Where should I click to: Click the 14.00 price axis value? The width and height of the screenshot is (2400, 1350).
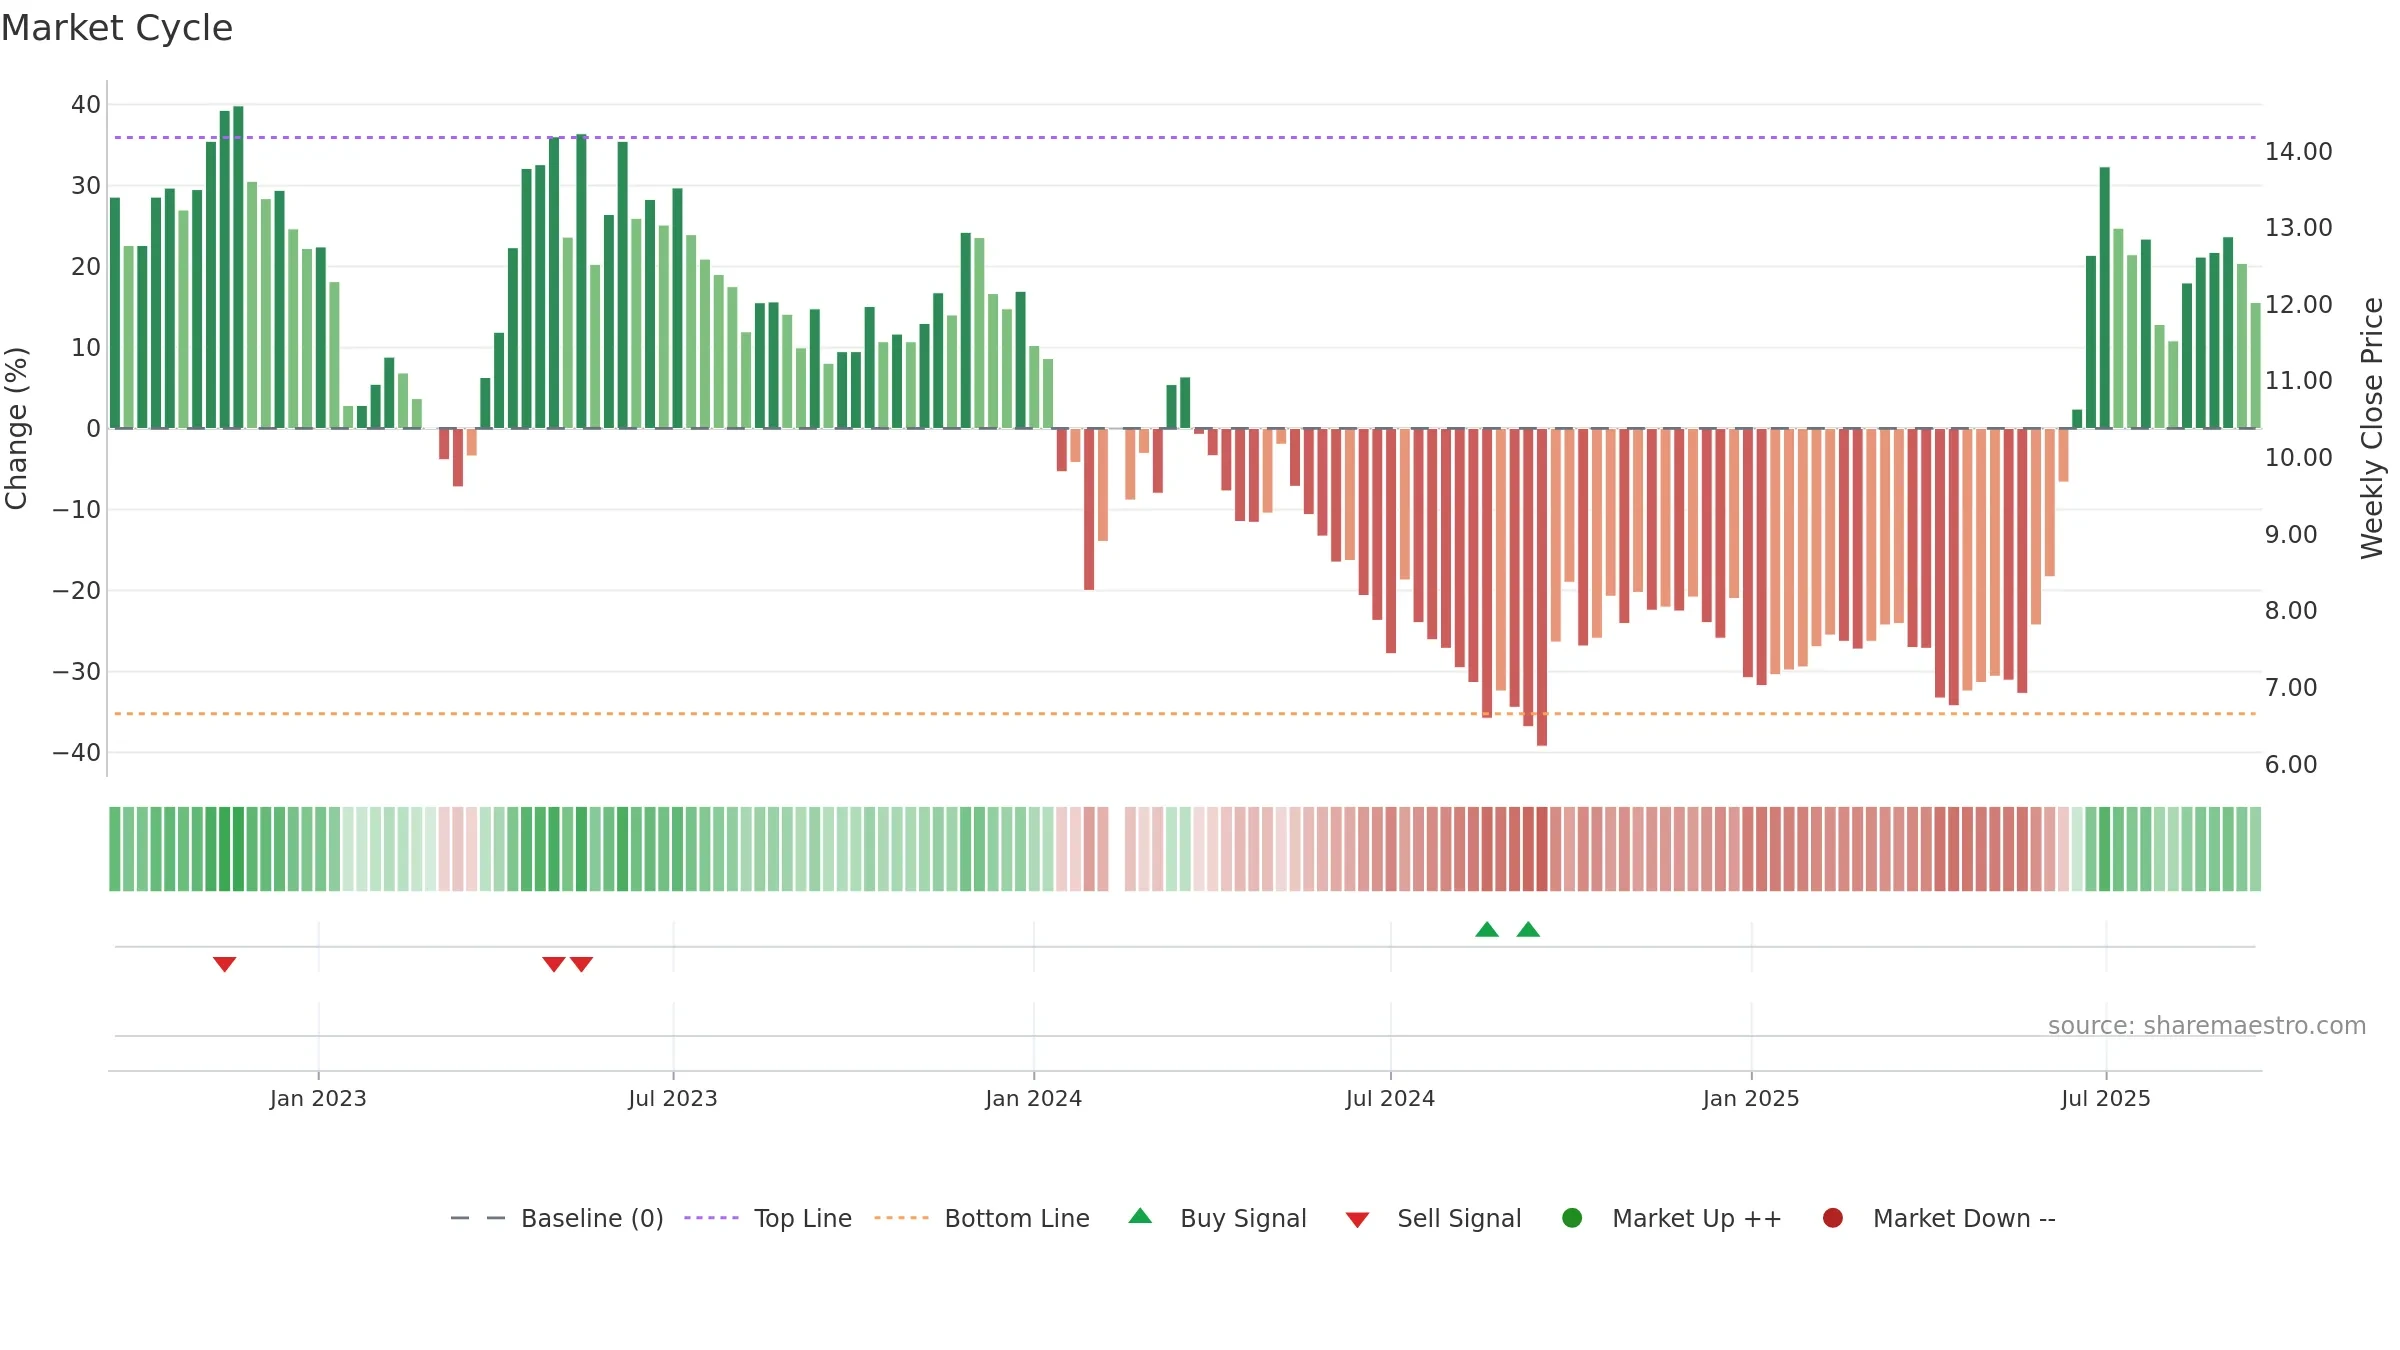[x=2299, y=152]
